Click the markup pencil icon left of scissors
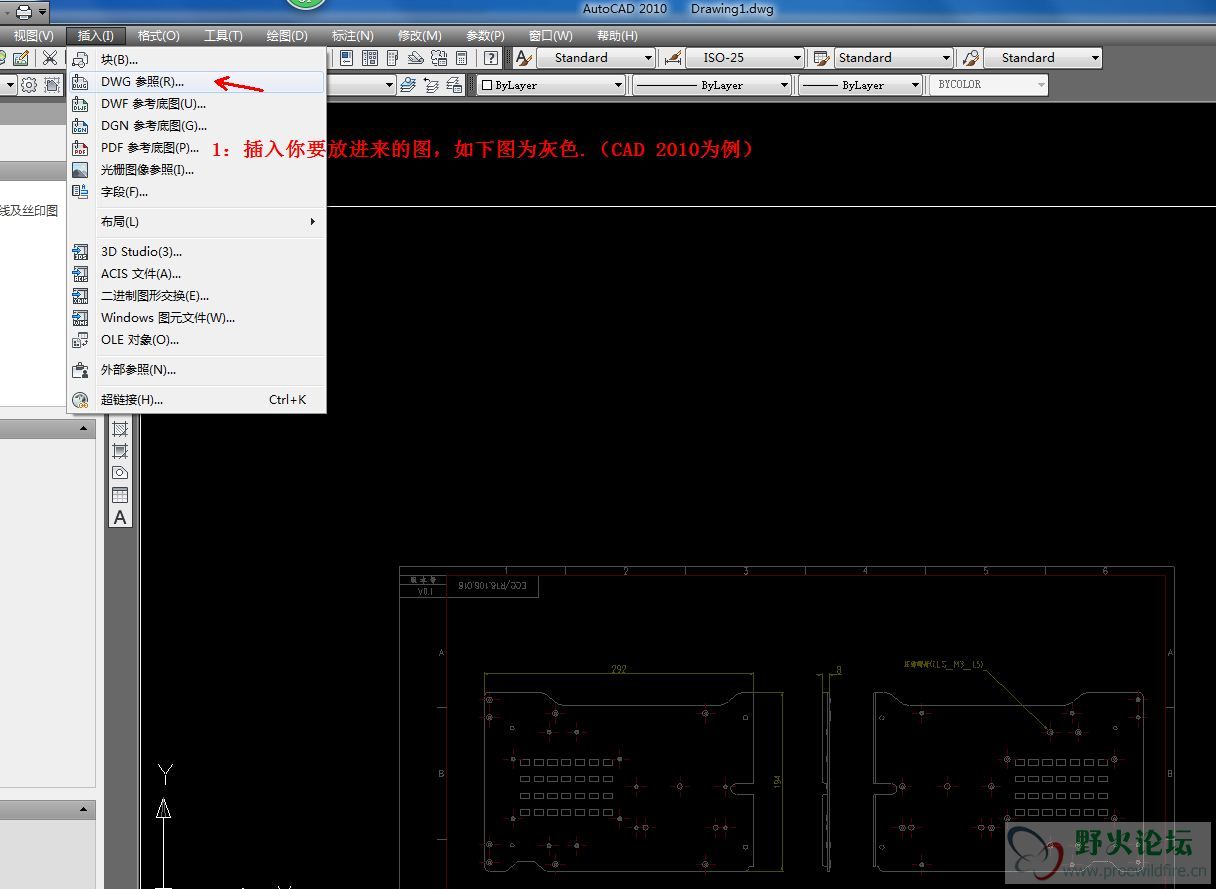This screenshot has height=889, width=1216. coord(20,58)
